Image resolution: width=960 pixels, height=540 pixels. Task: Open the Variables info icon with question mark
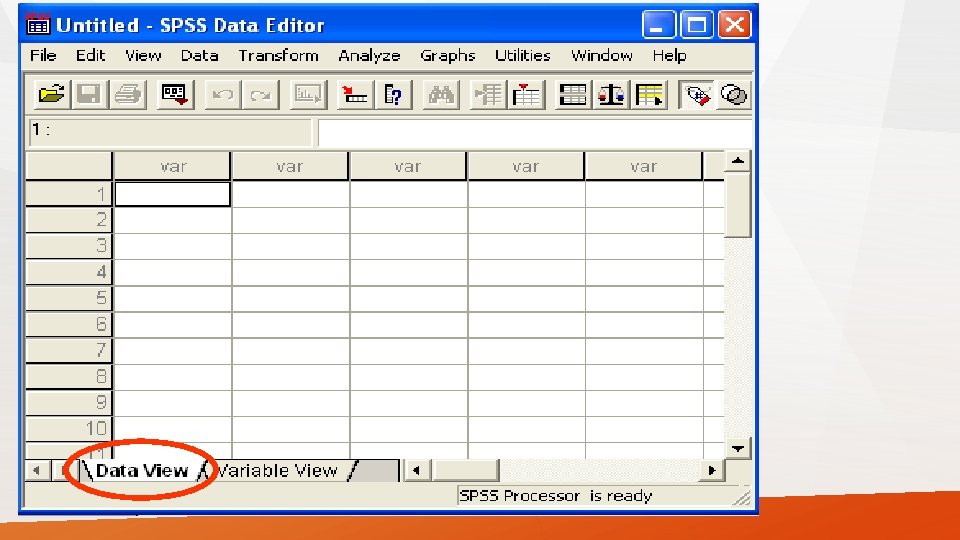pyautogui.click(x=393, y=95)
